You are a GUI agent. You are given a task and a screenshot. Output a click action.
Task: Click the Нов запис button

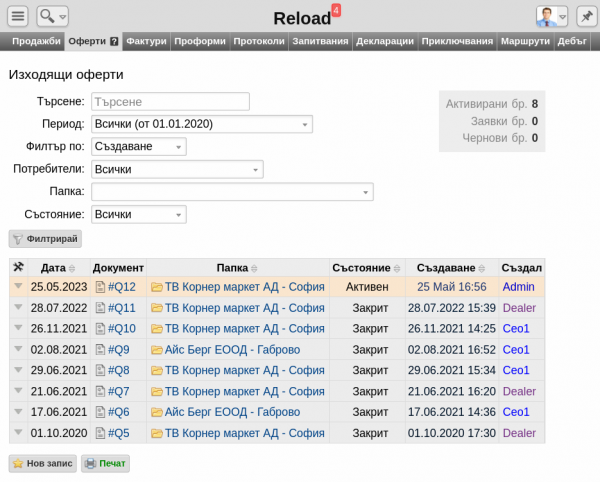coord(42,464)
